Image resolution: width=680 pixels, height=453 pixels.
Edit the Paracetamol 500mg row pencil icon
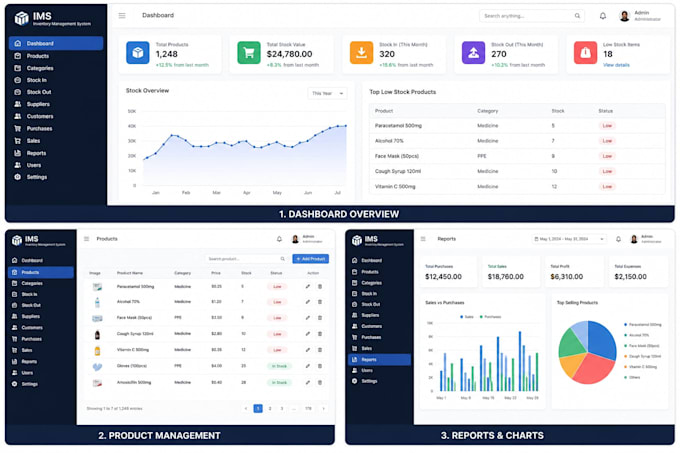pyautogui.click(x=307, y=287)
